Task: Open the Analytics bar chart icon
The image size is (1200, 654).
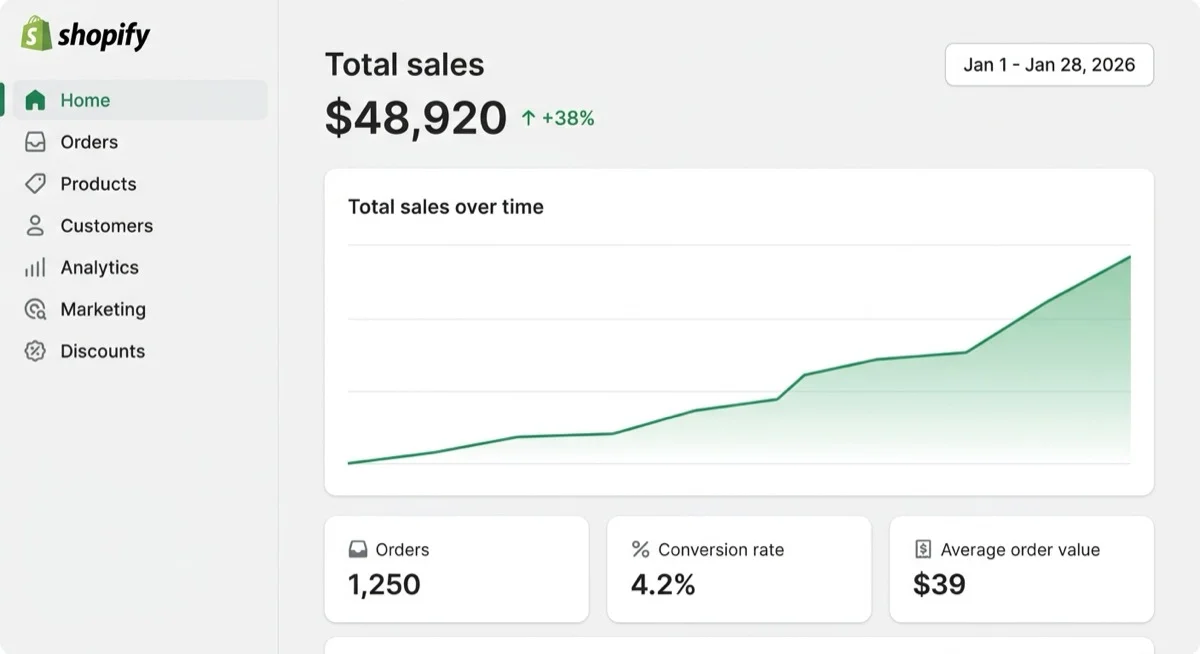Action: tap(35, 268)
